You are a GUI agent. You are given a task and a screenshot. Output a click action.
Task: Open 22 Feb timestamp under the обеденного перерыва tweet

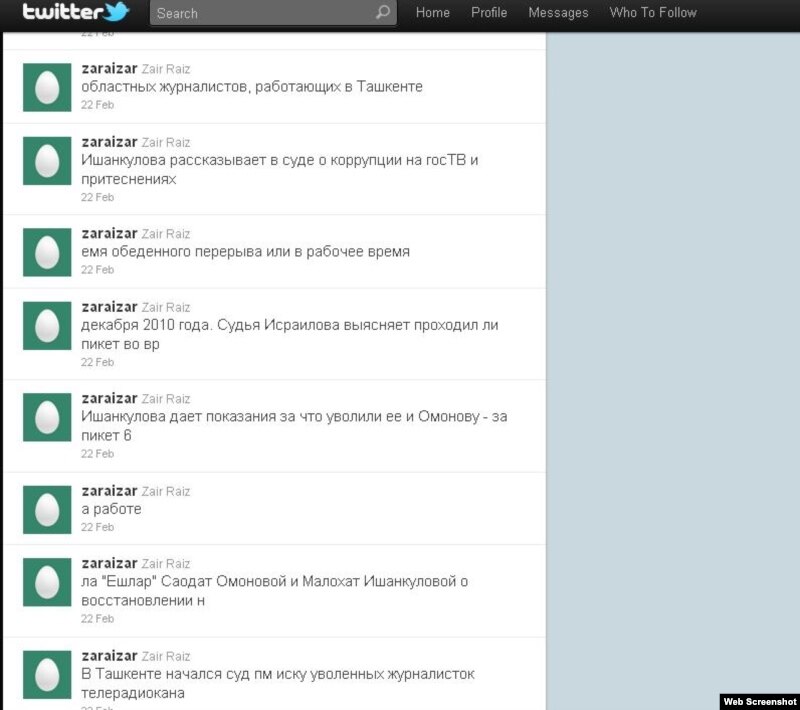coord(98,270)
